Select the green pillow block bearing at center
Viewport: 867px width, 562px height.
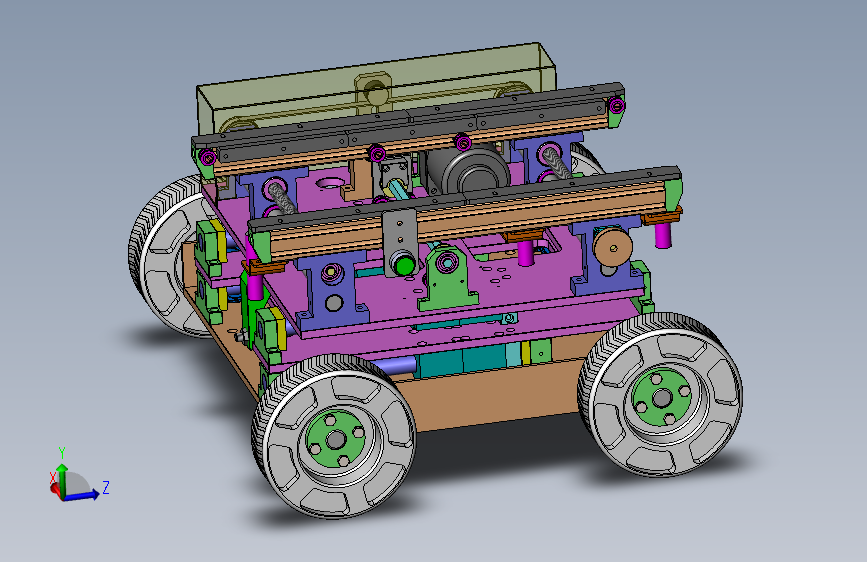[446, 278]
